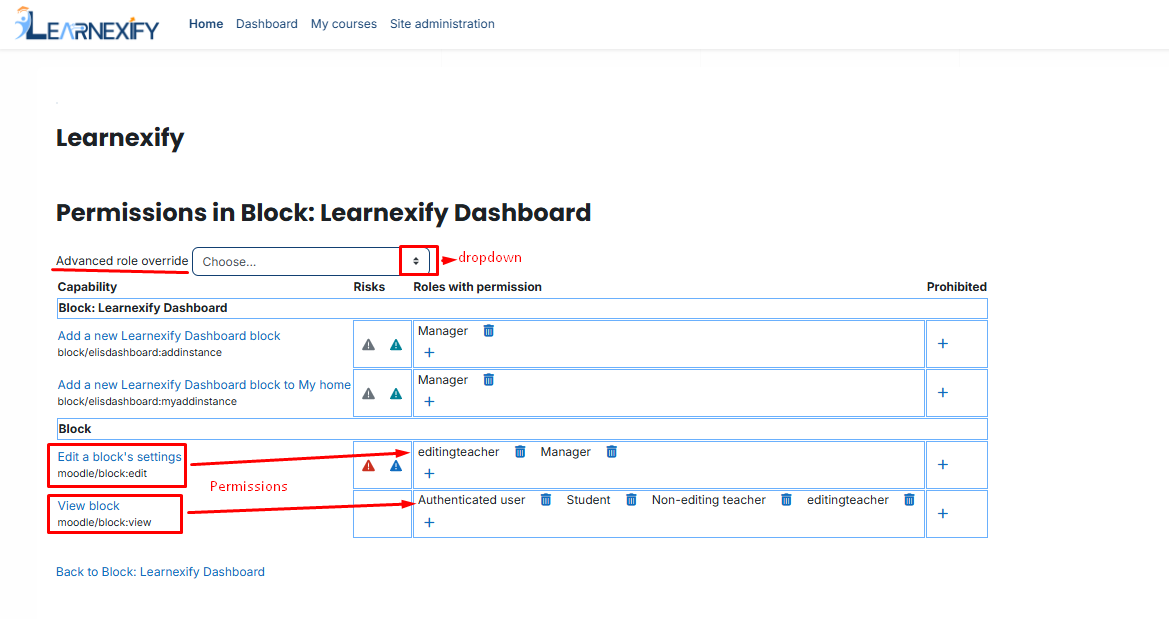Click the Learnexify logo
Viewport: 1169px width, 619px height.
click(87, 24)
